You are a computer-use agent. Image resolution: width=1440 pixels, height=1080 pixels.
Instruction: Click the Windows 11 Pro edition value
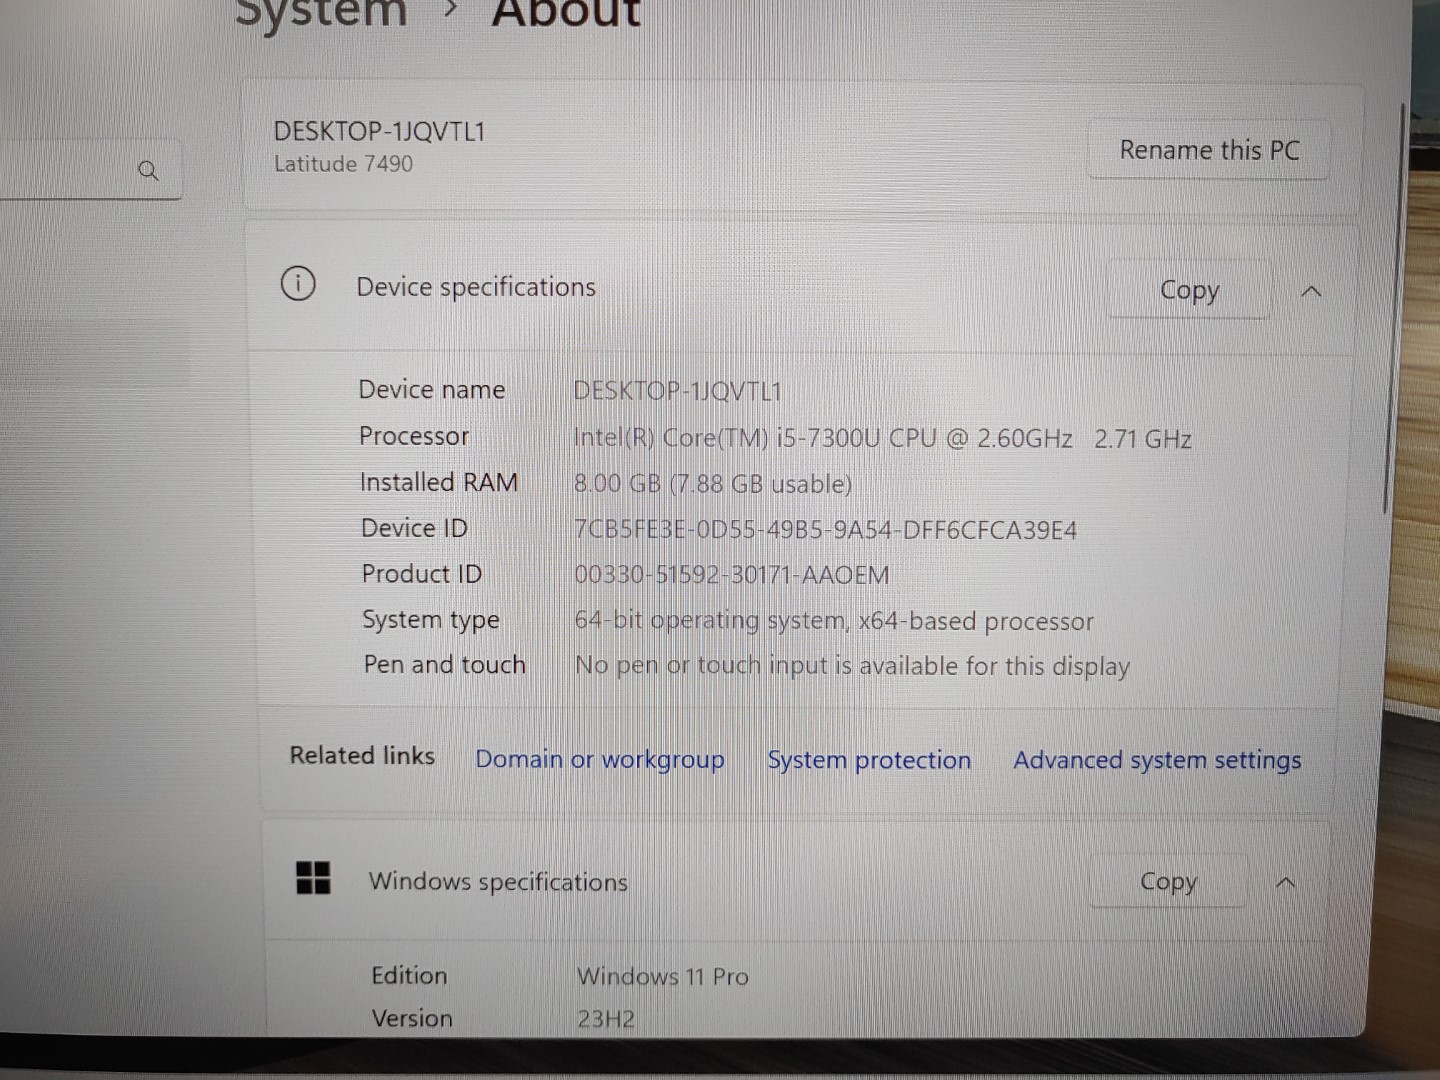tap(662, 976)
